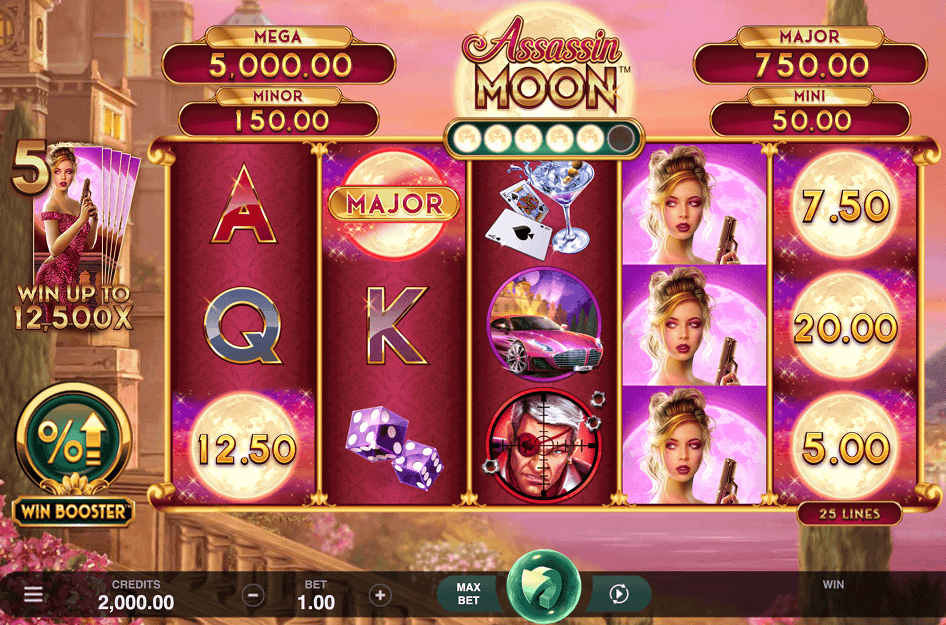946x625 pixels.
Task: Open the 25 LINES paytable label
Action: coord(849,514)
